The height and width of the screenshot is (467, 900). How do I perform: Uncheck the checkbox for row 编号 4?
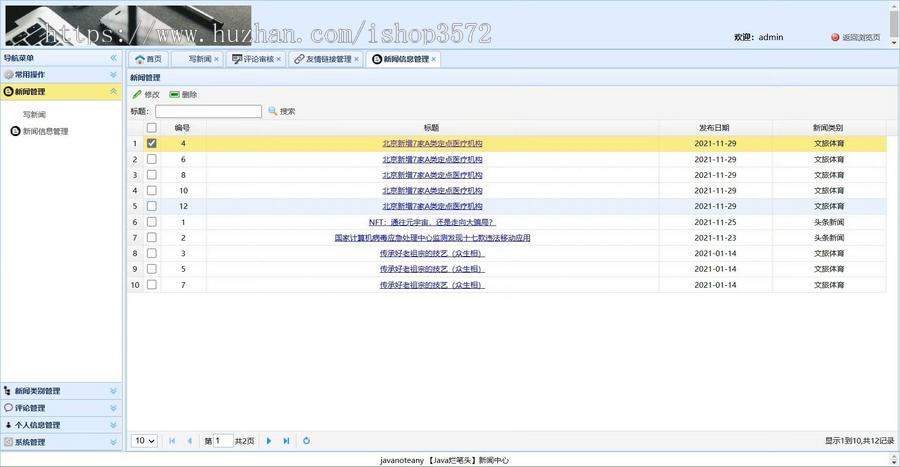click(152, 143)
